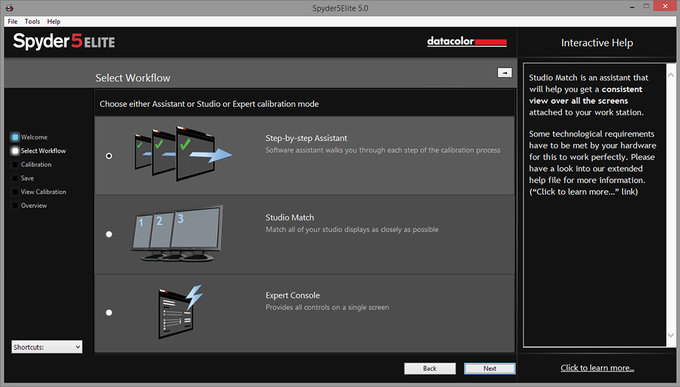Click the help scrollbar down arrow
The image size is (680, 387).
coord(671,335)
